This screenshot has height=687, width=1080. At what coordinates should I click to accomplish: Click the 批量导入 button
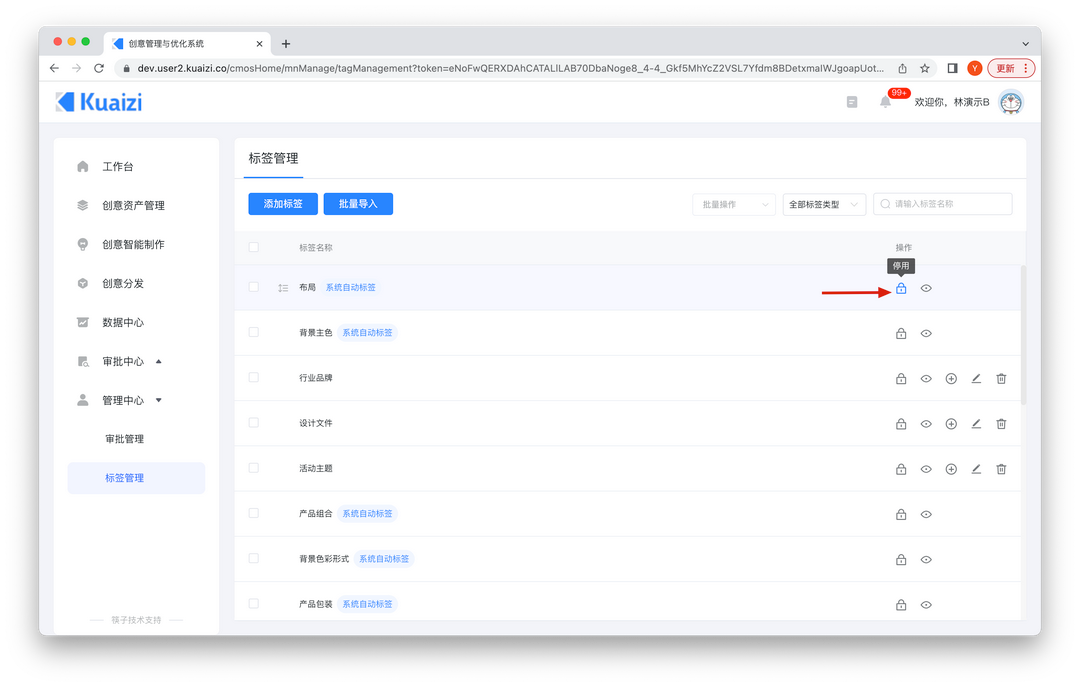(358, 204)
